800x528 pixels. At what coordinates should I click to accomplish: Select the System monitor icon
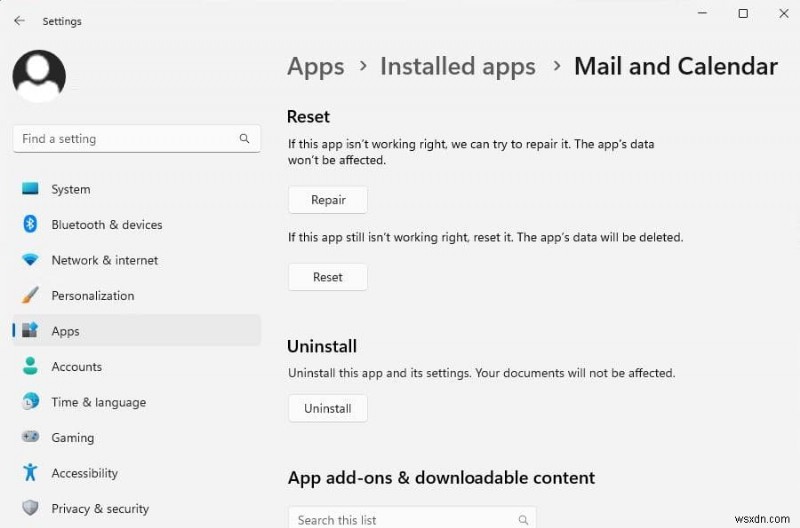(30, 189)
